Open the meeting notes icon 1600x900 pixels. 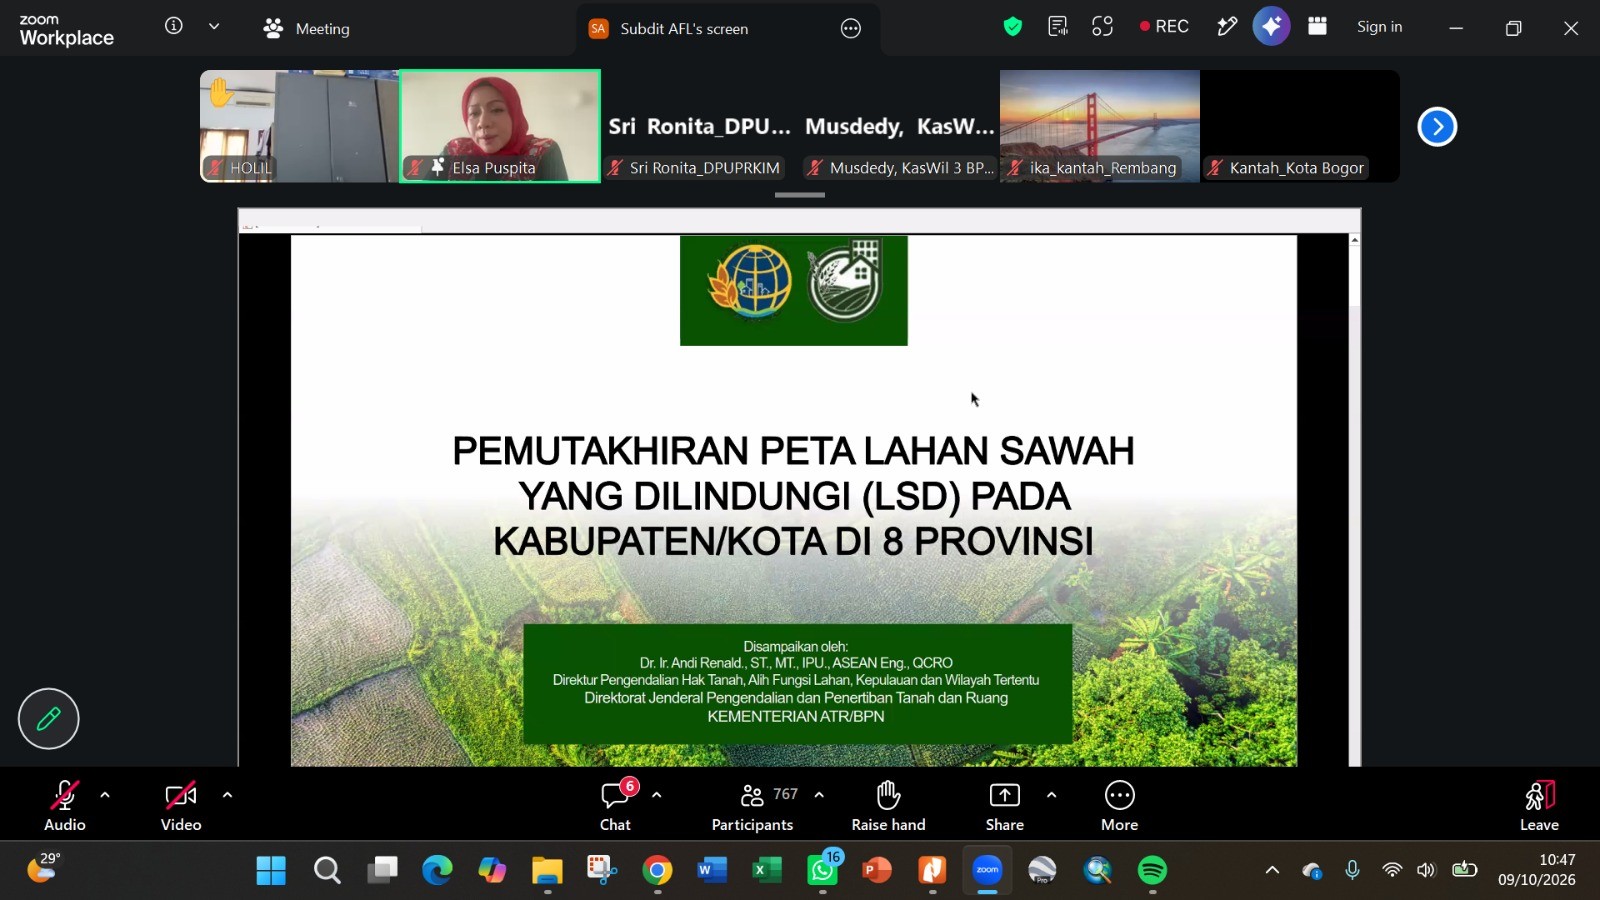pyautogui.click(x=1058, y=27)
